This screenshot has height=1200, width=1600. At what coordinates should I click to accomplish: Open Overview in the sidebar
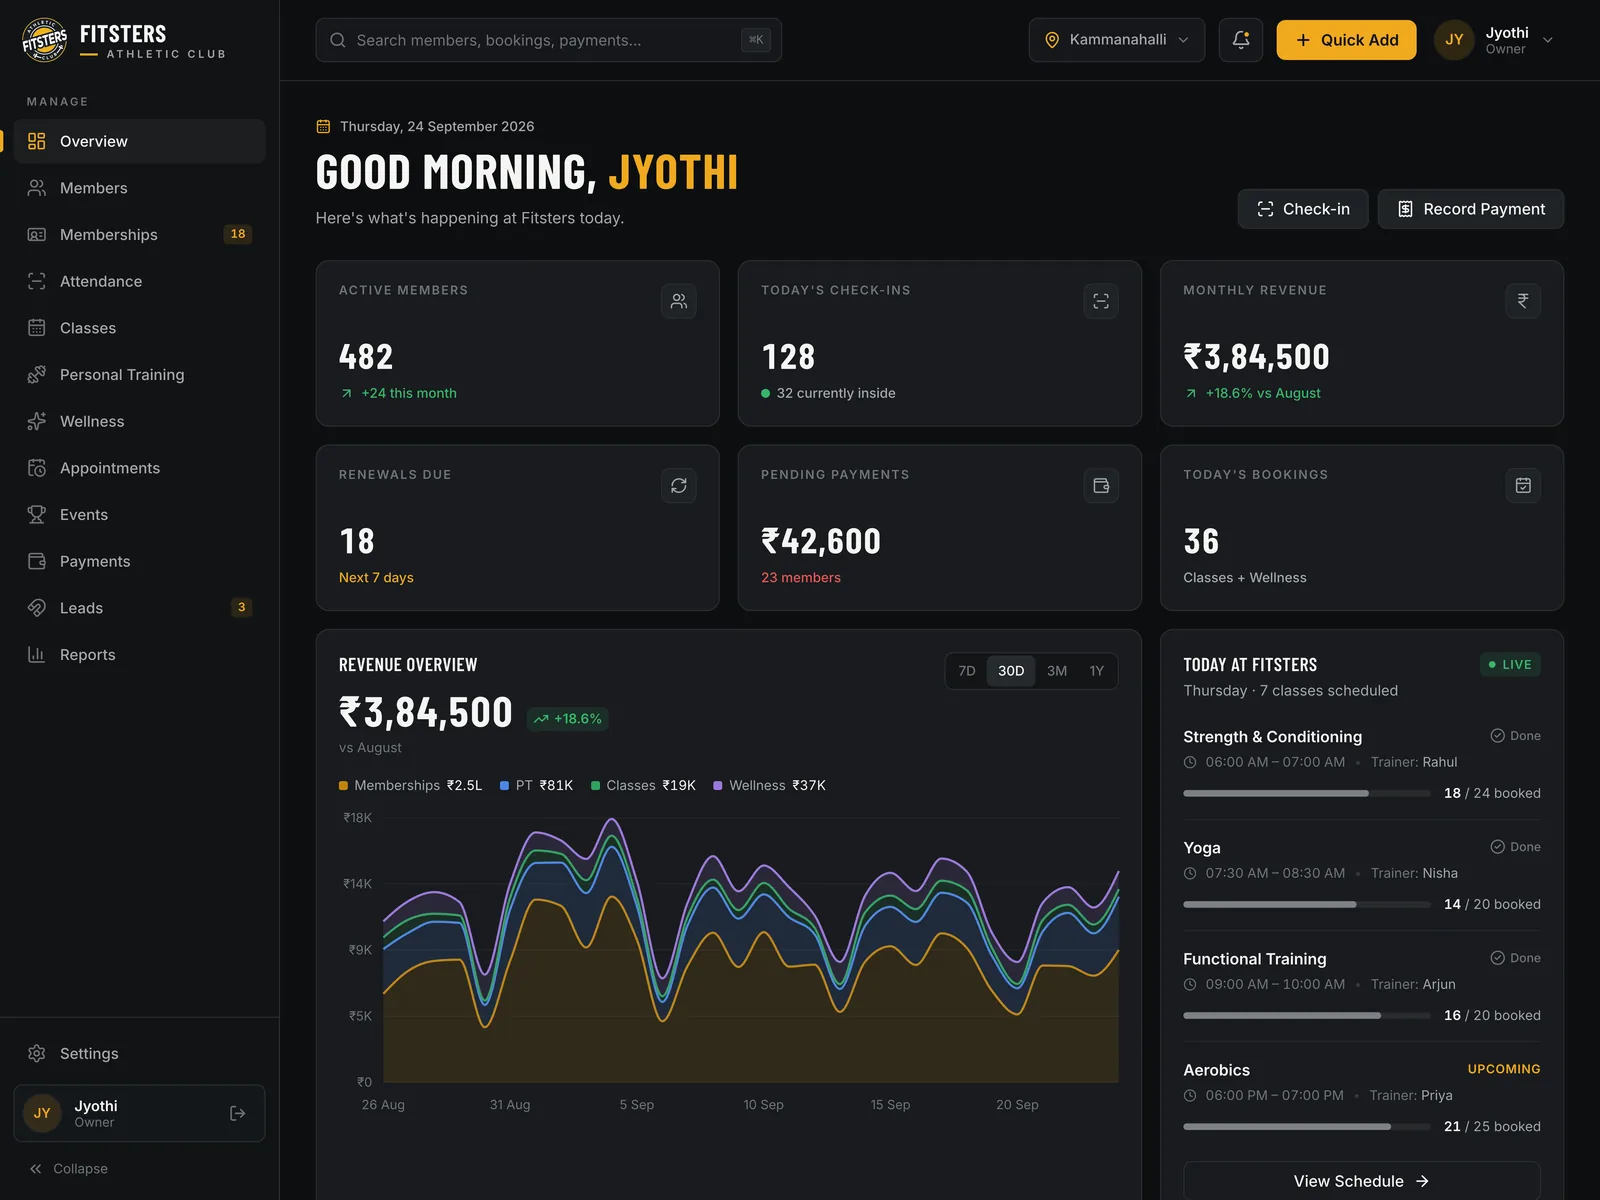pyautogui.click(x=139, y=141)
